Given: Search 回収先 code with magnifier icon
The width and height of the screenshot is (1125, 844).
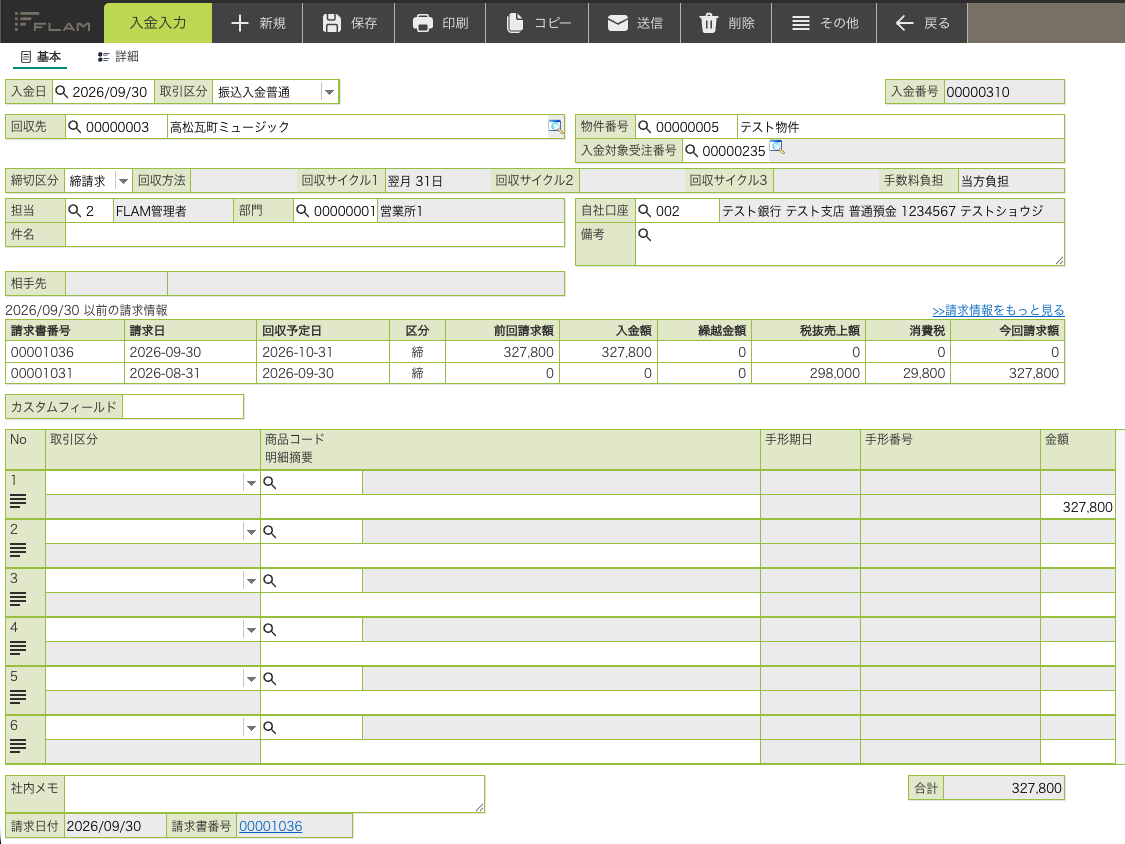Looking at the screenshot, I should [x=75, y=127].
